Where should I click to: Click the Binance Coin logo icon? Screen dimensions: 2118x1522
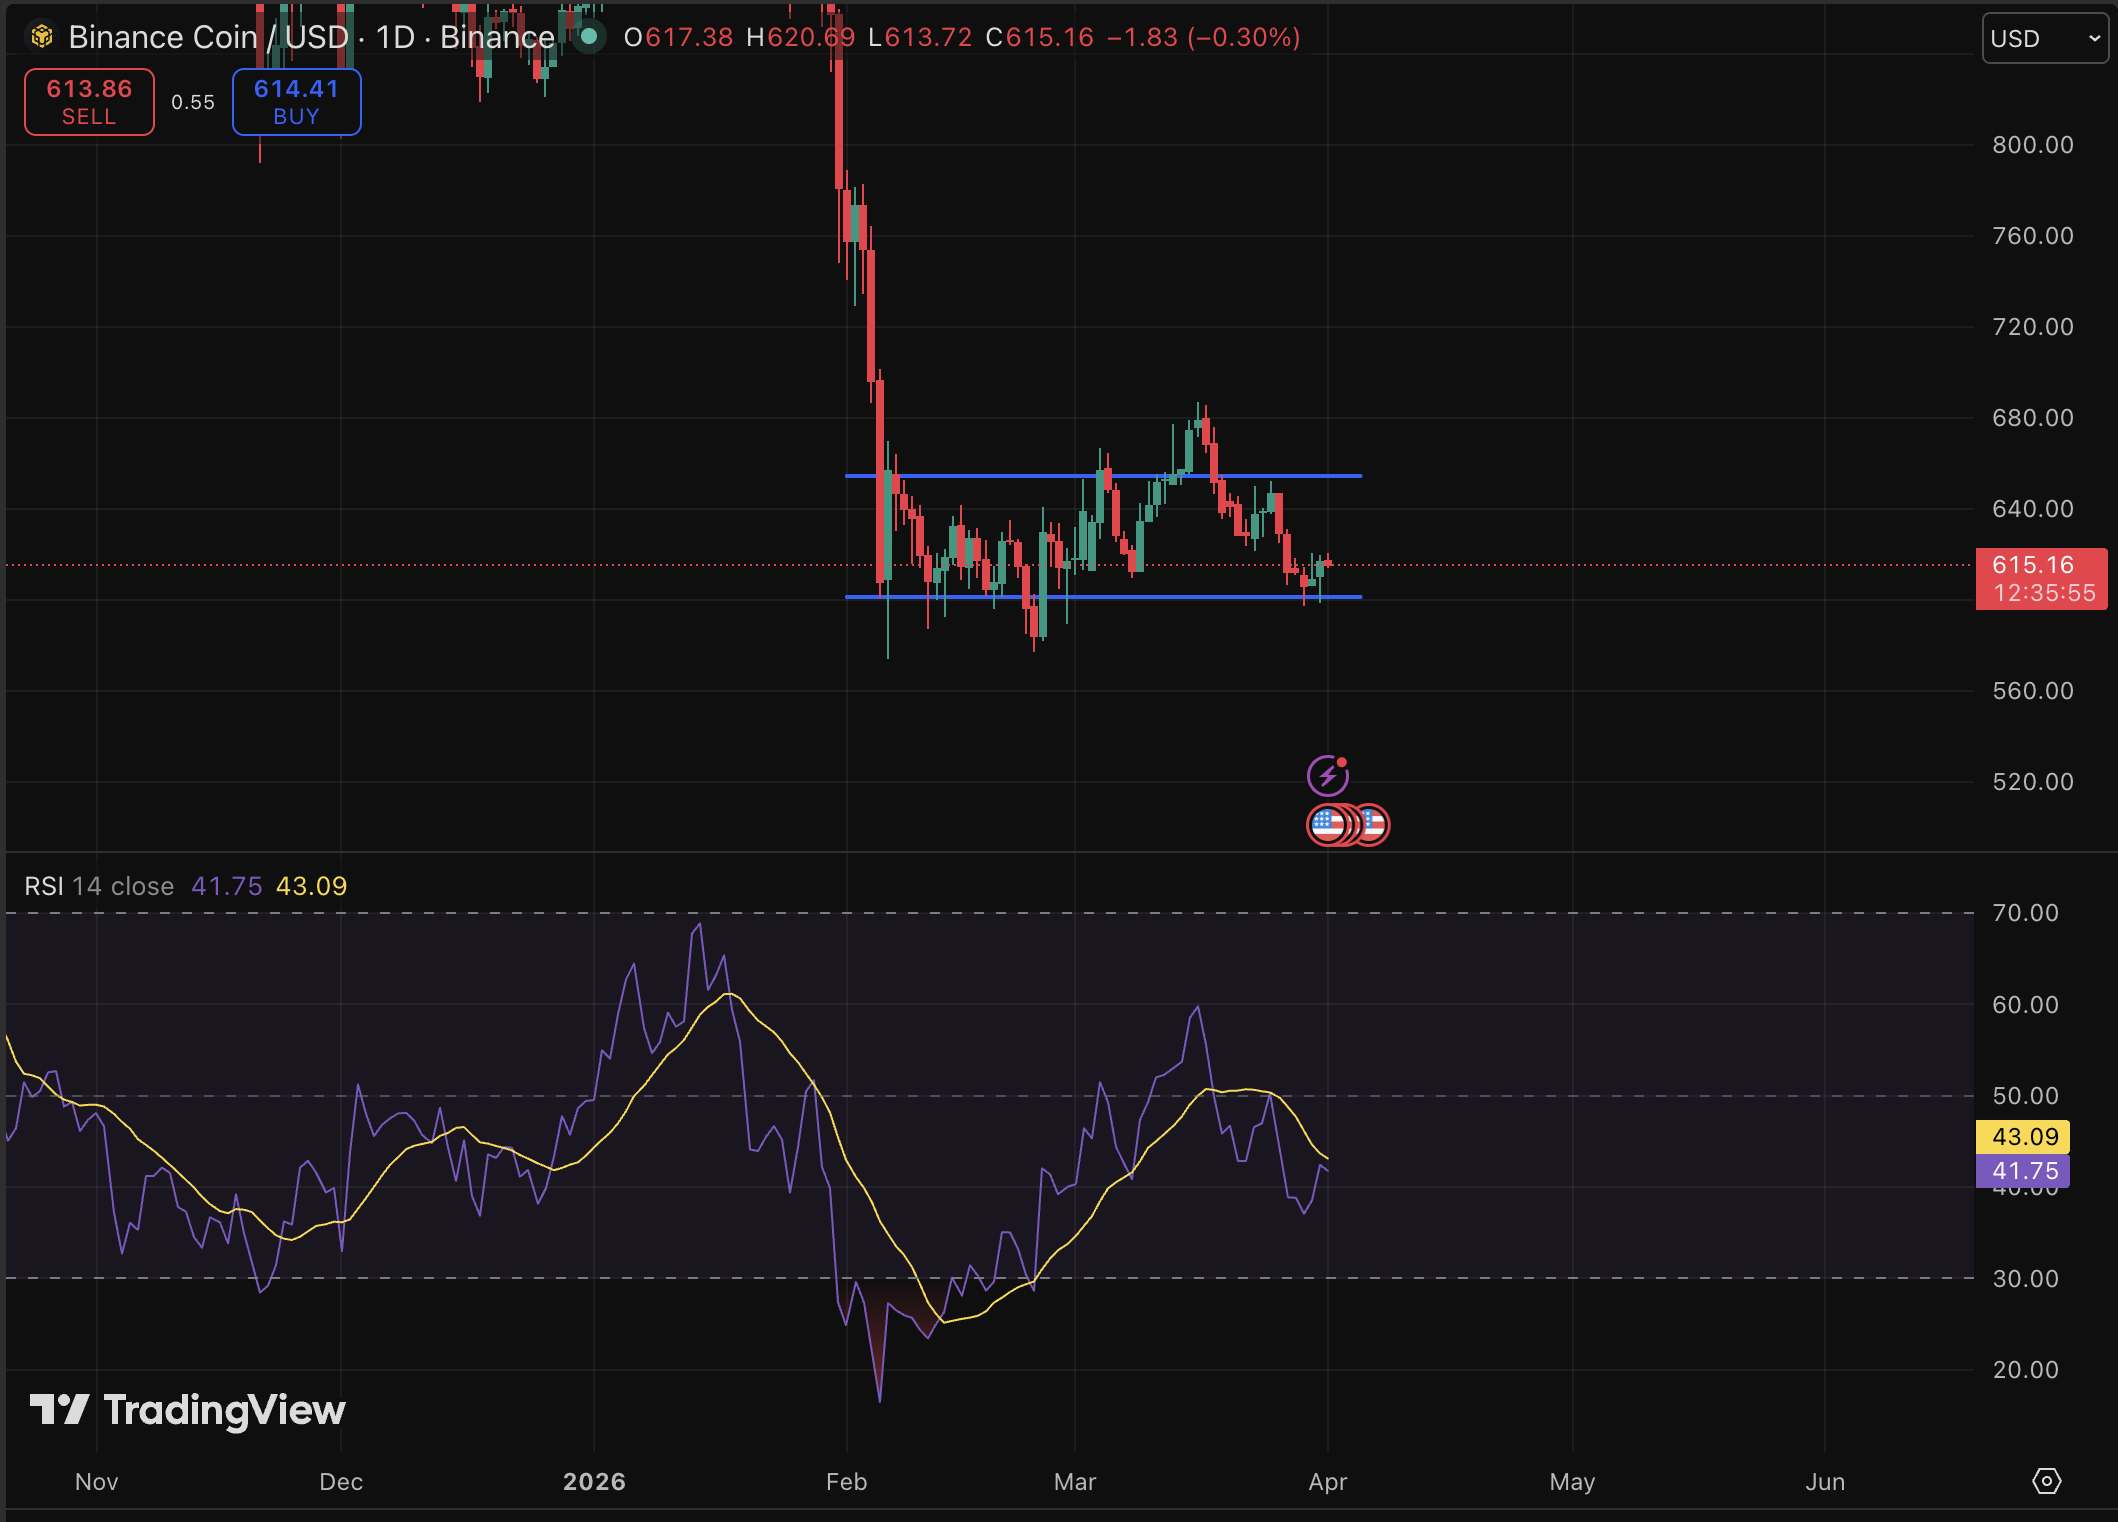point(39,37)
